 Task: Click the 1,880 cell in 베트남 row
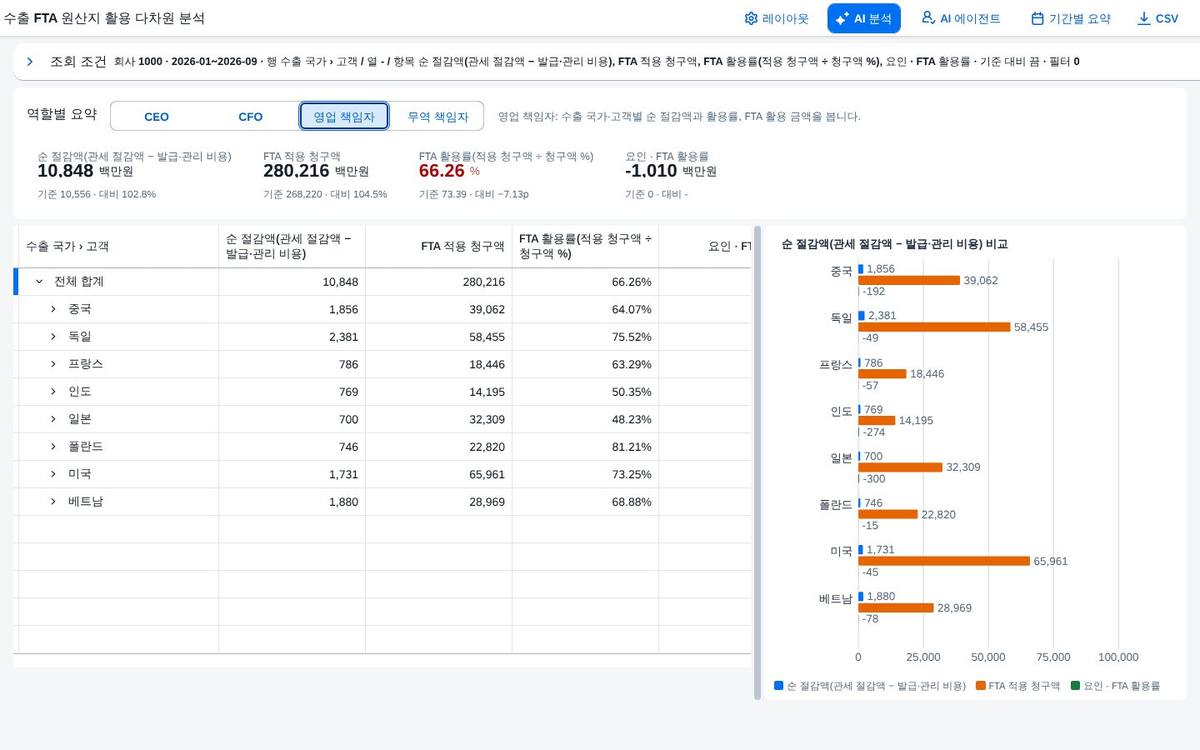[292, 502]
